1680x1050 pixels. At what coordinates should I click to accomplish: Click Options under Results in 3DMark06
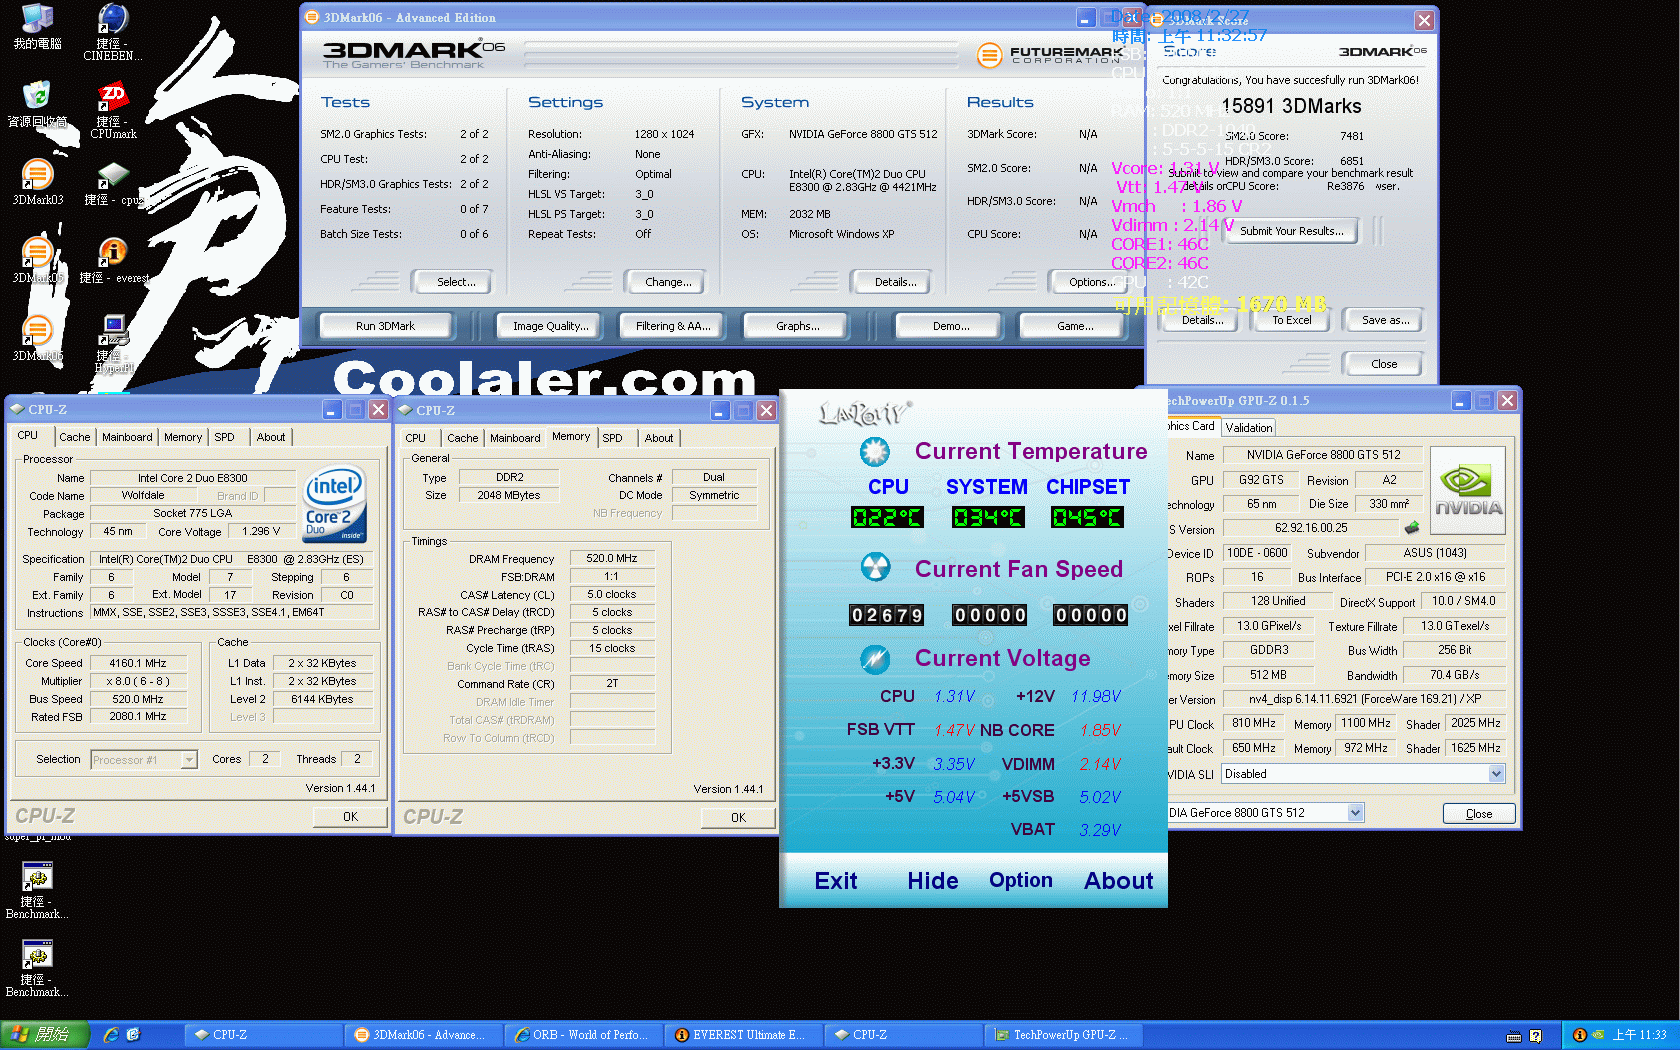pyautogui.click(x=1091, y=282)
